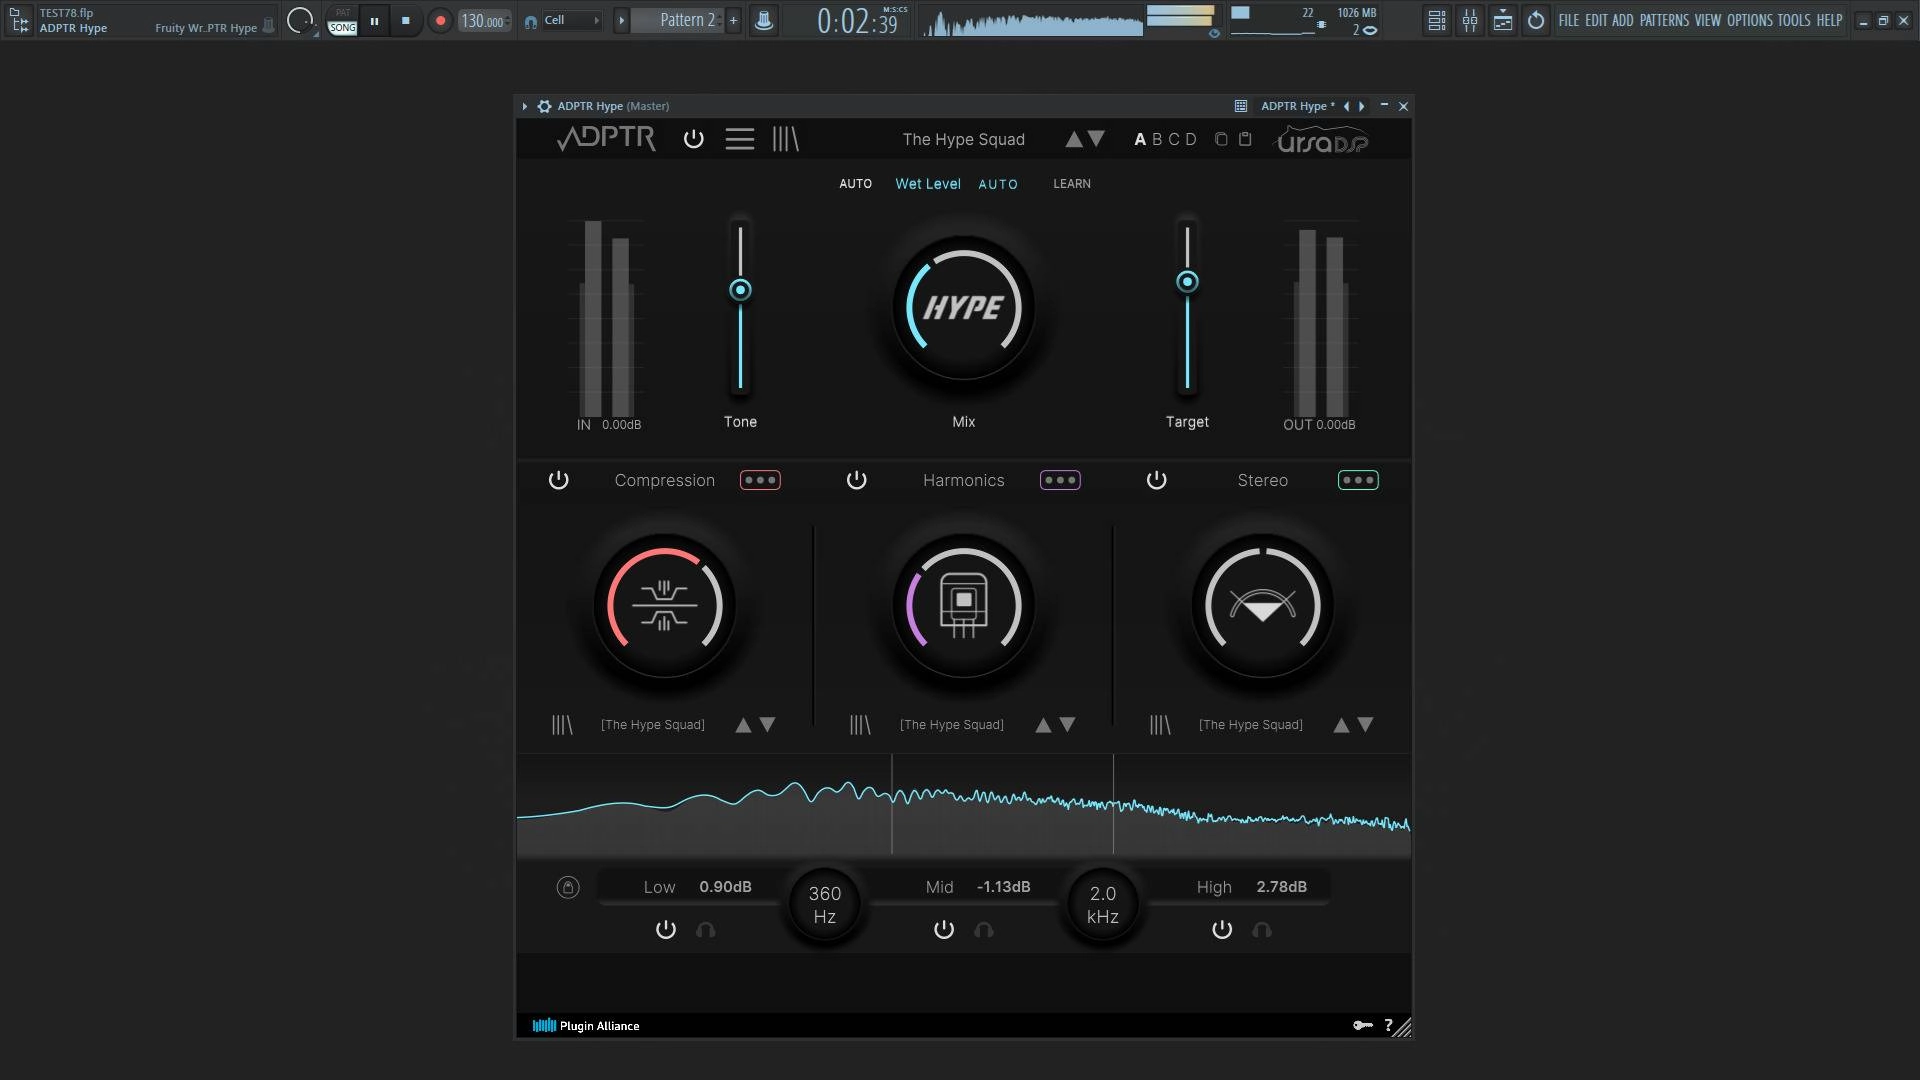The width and height of the screenshot is (1920, 1080).
Task: Open Compression advanced options dots
Action: (760, 480)
